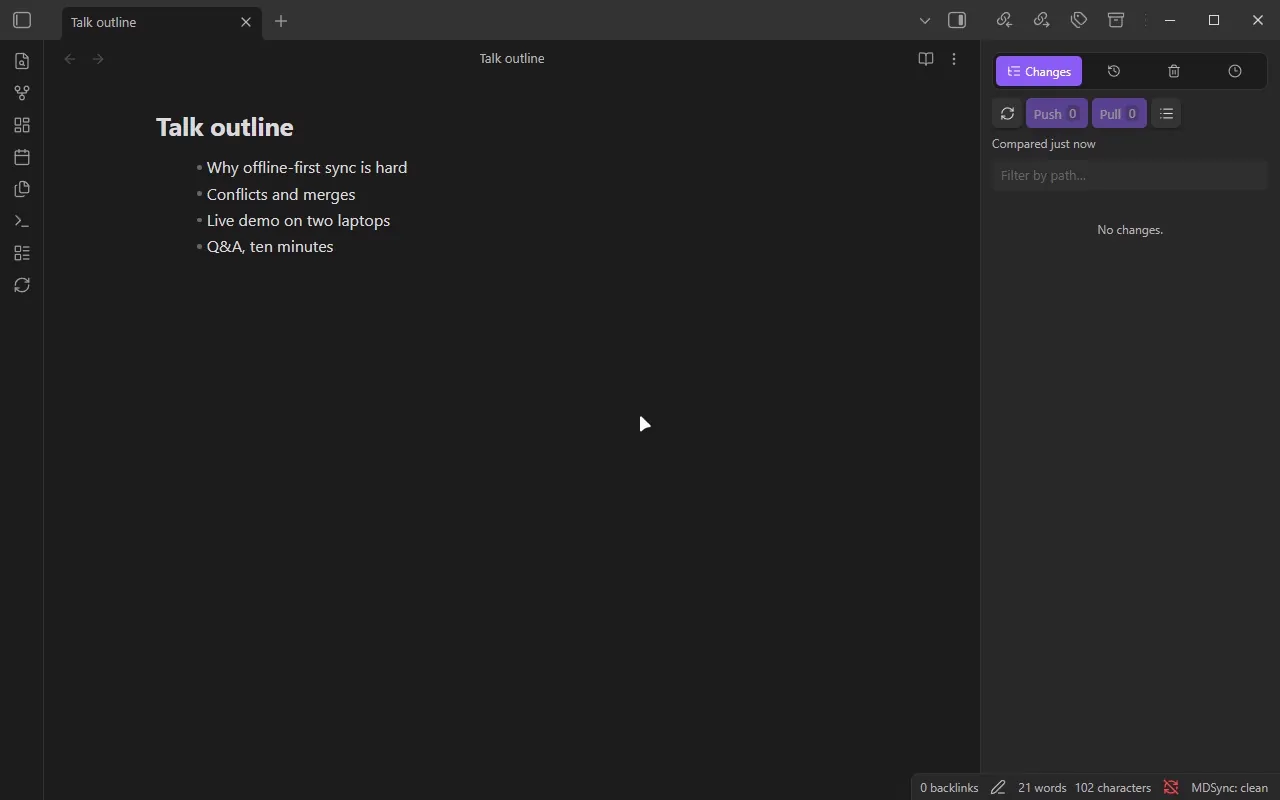
Task: Click the Push 0 button
Action: (x=1056, y=113)
